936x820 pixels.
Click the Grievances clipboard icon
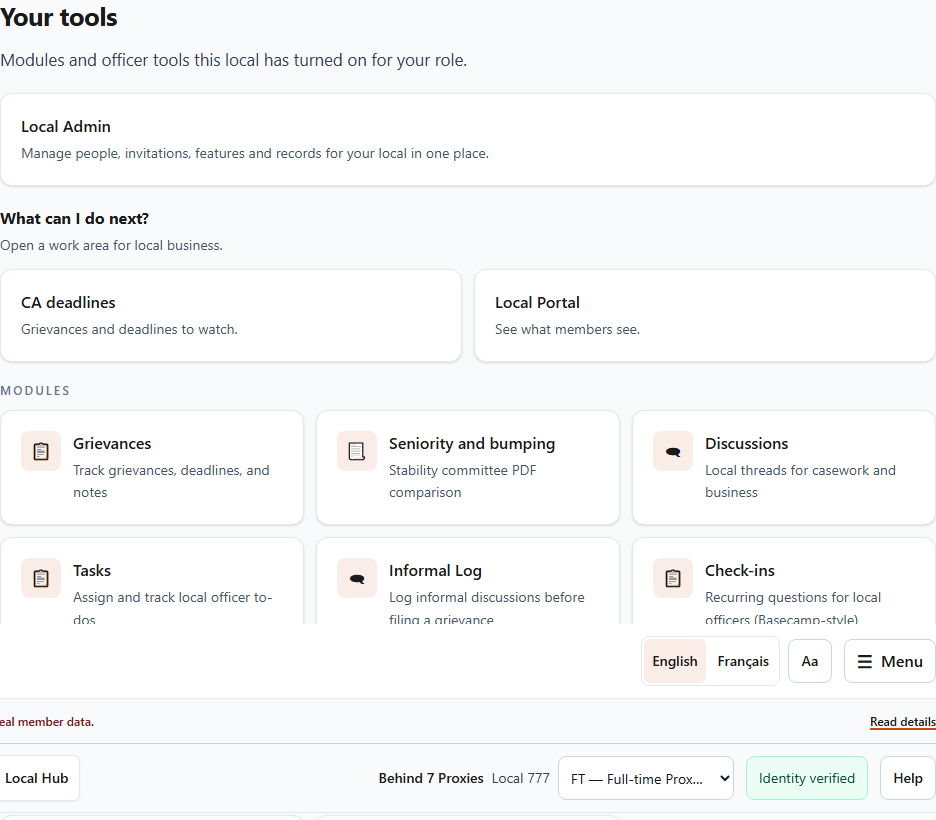[41, 451]
